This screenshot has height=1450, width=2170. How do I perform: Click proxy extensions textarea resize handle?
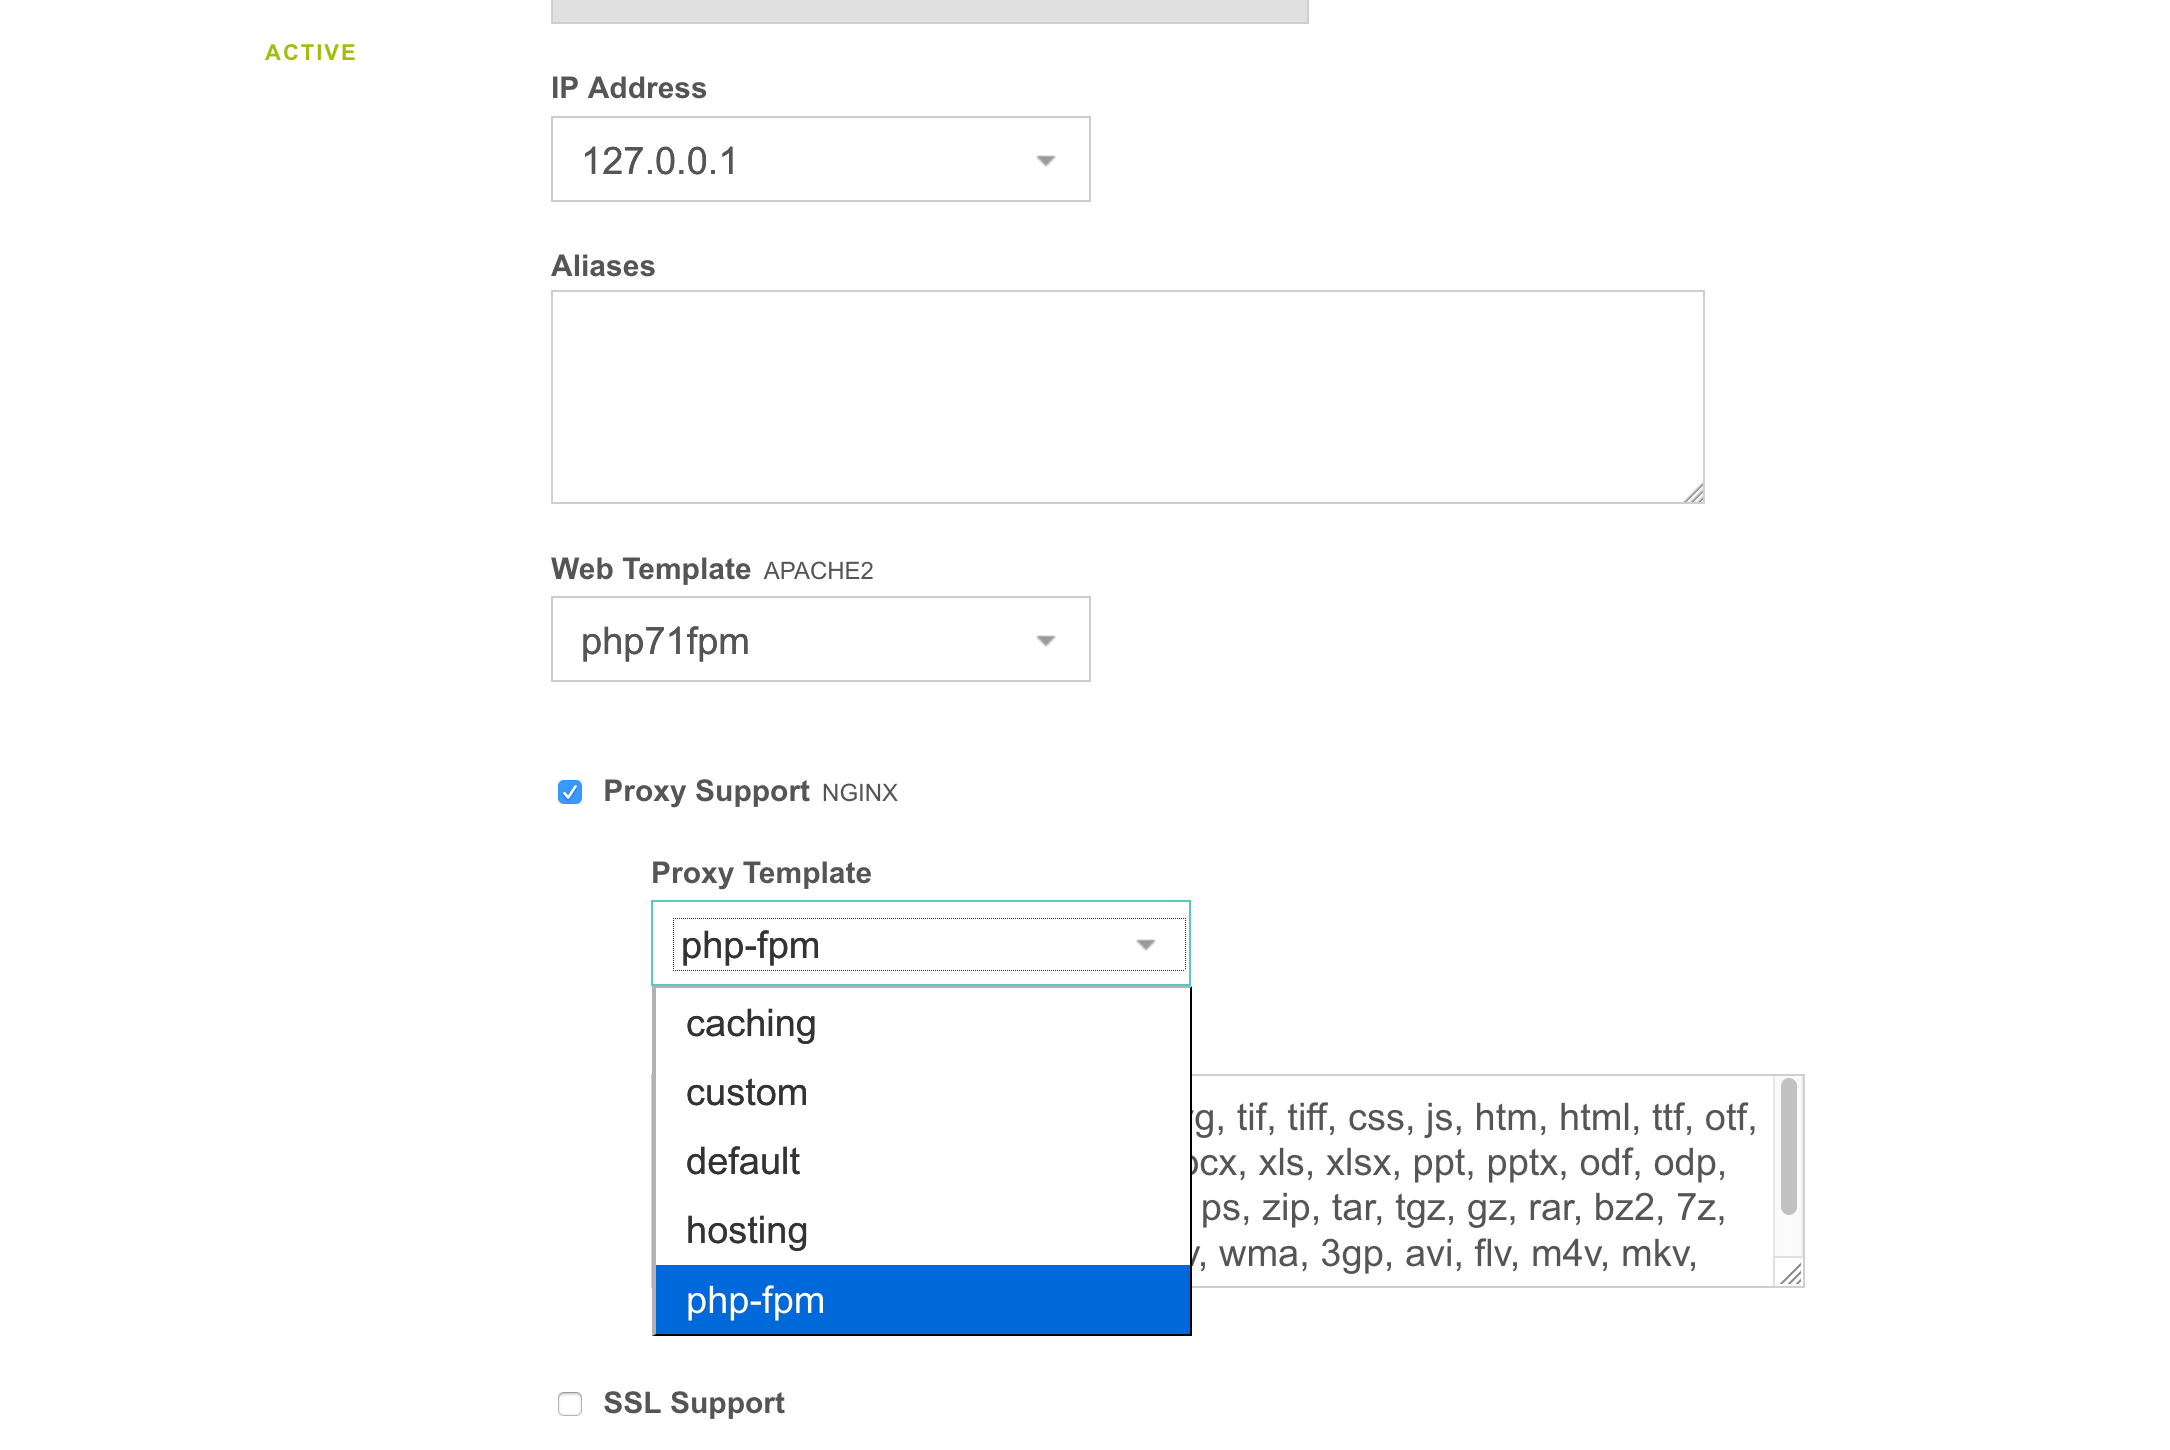pos(1791,1274)
